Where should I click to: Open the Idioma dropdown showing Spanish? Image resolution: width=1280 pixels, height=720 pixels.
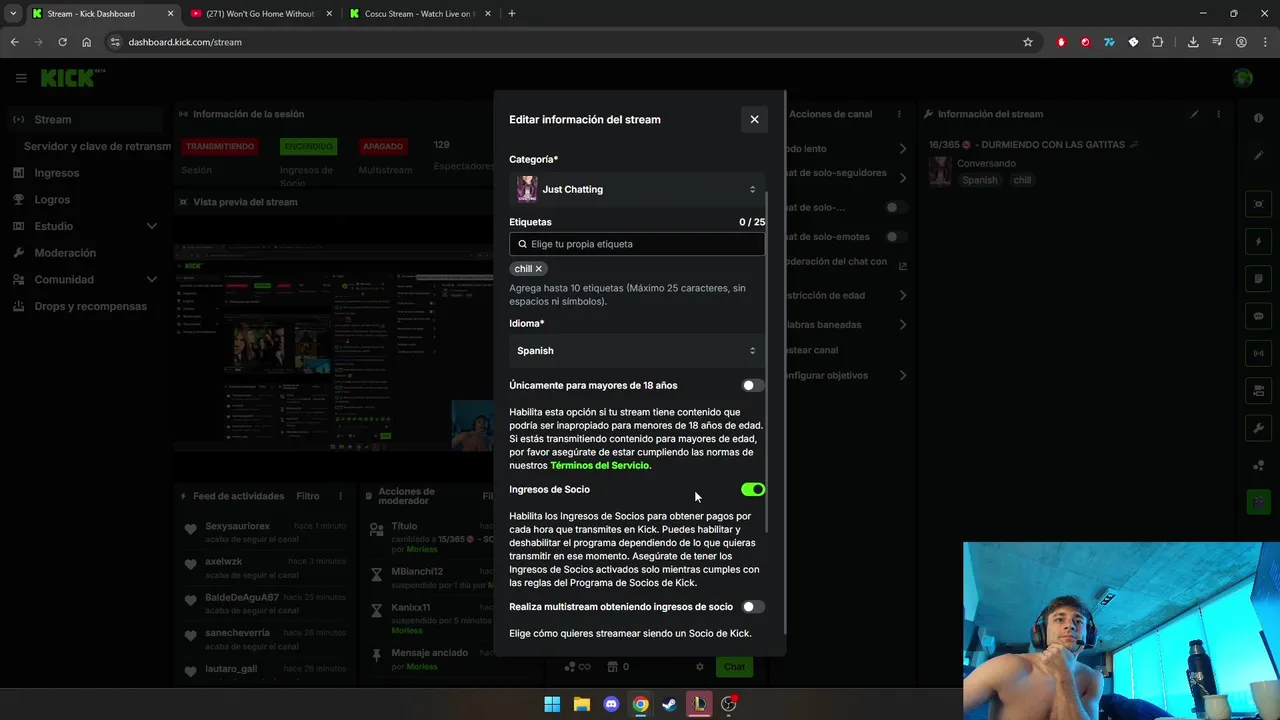pos(637,351)
